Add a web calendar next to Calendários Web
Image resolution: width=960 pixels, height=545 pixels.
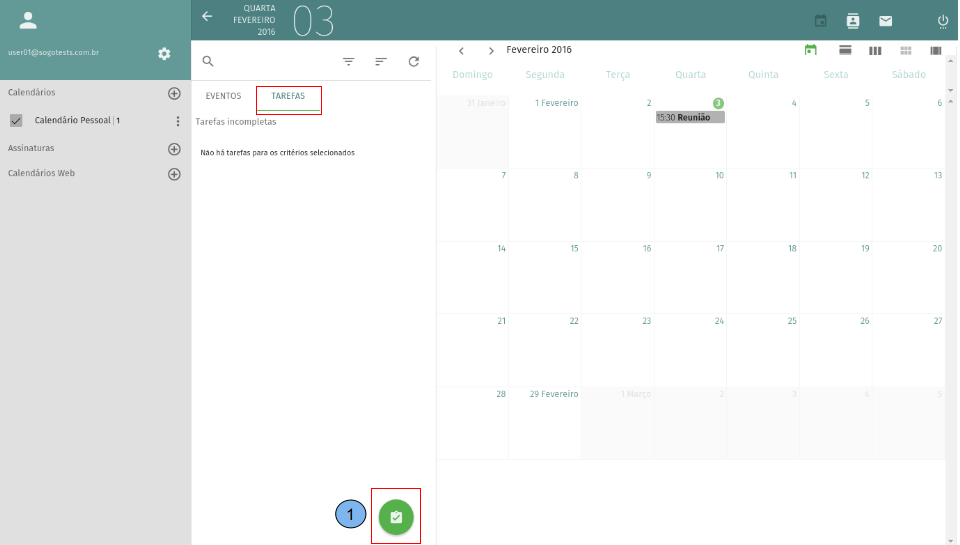pyautogui.click(x=174, y=174)
